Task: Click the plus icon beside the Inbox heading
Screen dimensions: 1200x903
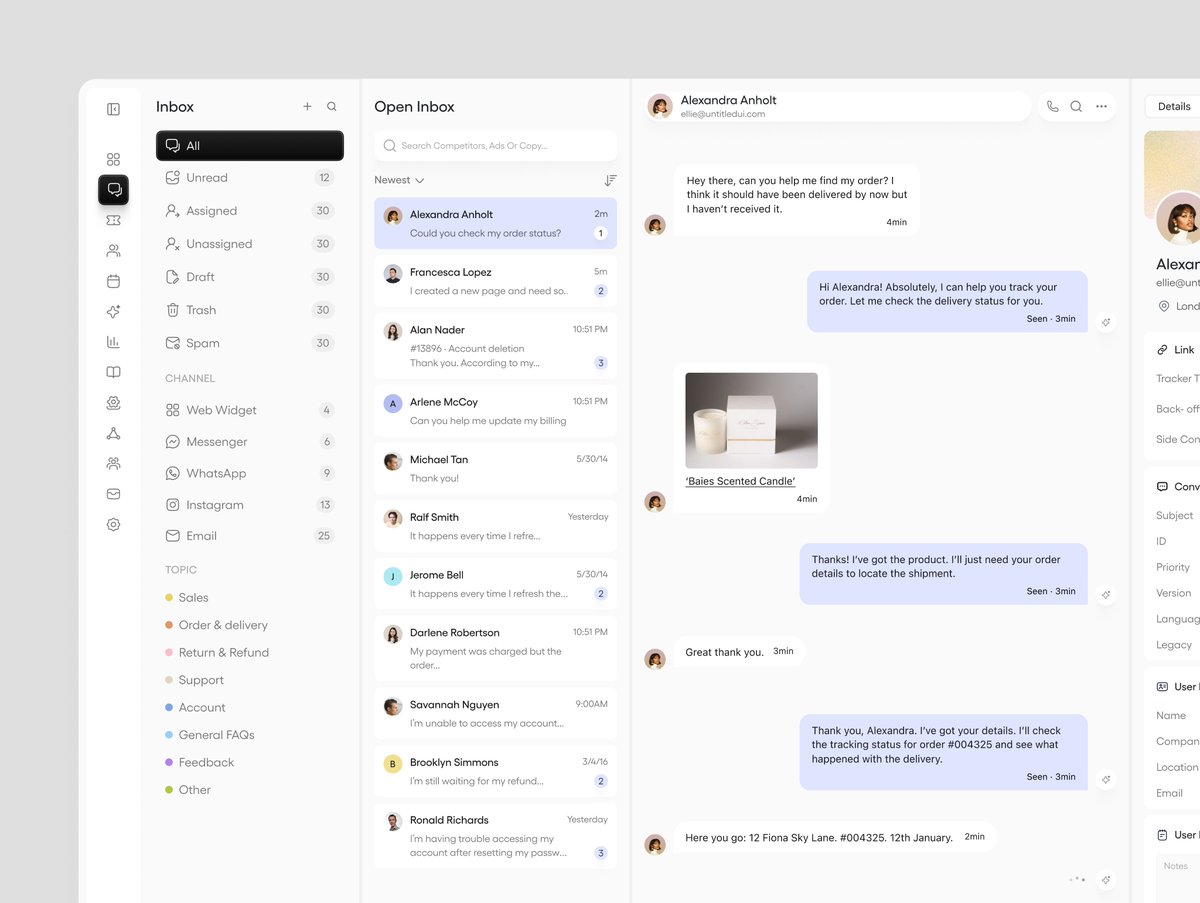Action: [307, 106]
